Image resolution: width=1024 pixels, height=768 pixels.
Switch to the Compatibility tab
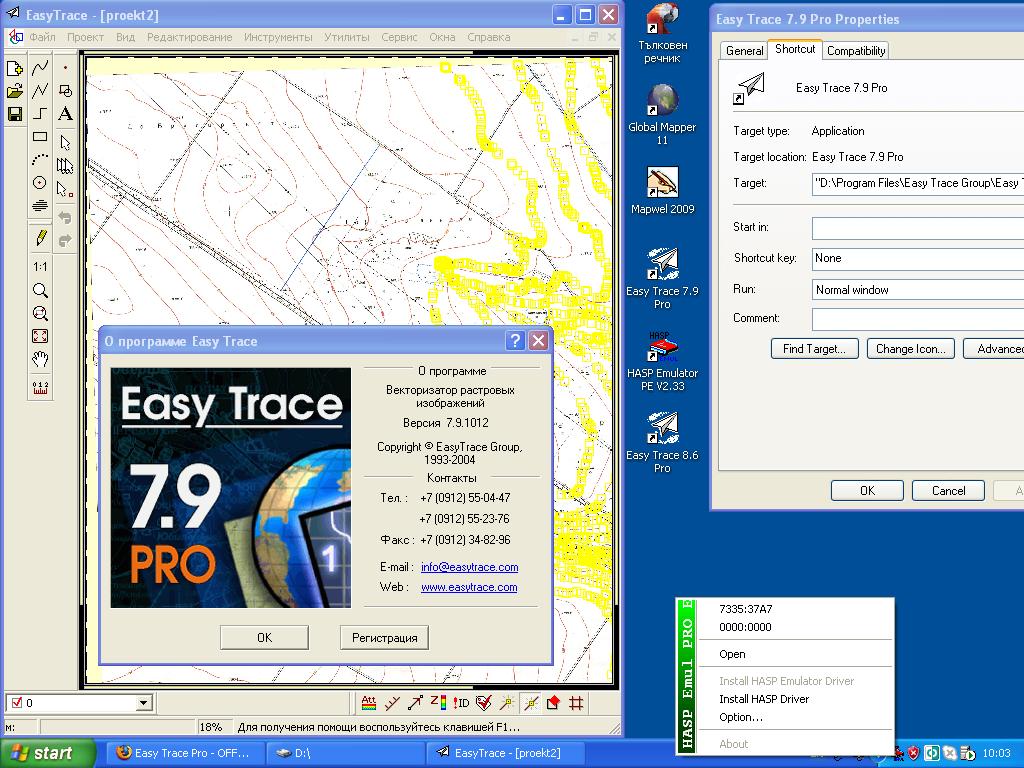tap(856, 51)
